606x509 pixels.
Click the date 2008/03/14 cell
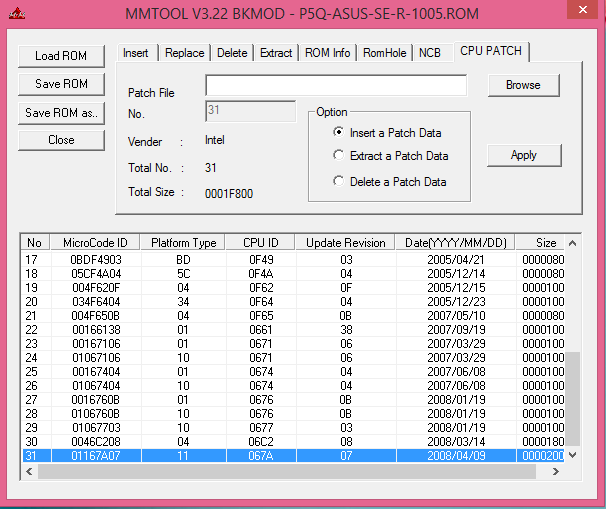point(456,441)
